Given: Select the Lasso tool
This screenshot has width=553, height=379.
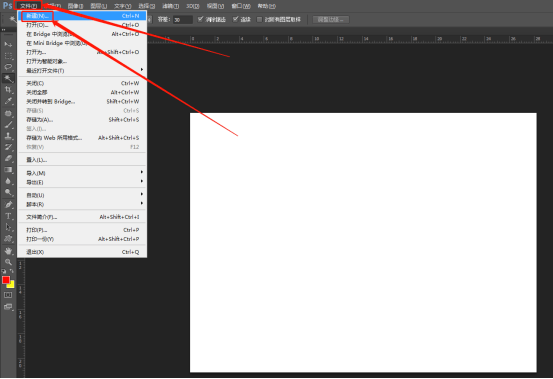Looking at the screenshot, I should pos(8,67).
